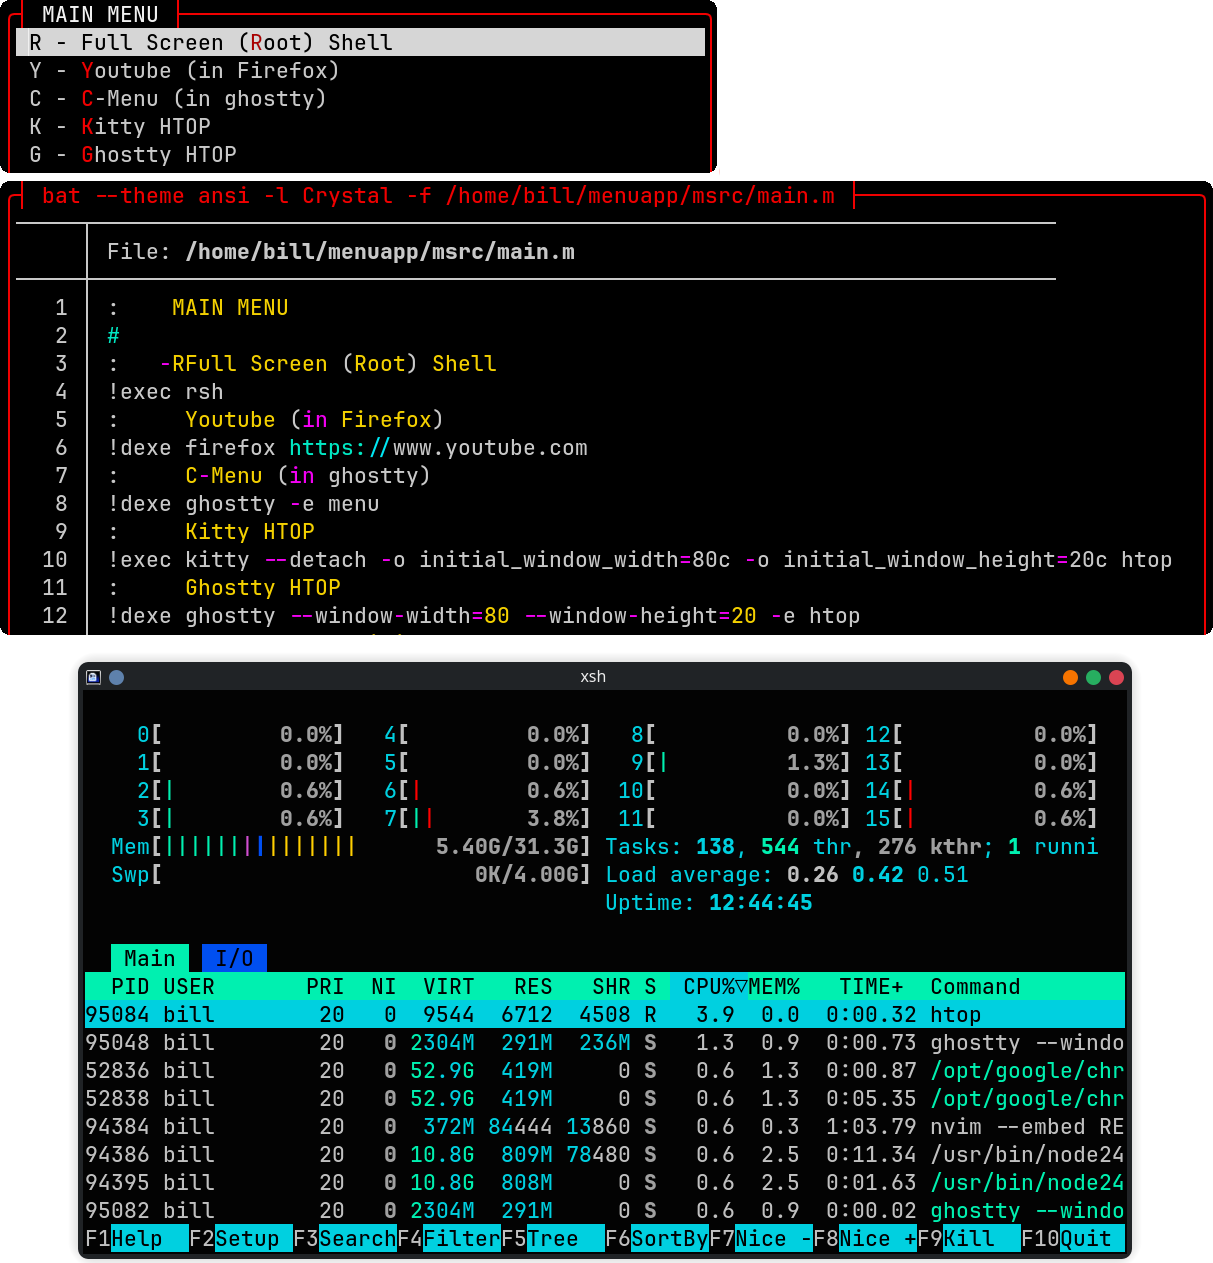The height and width of the screenshot is (1263, 1213).
Task: Click the CPU 7 usage meter
Action: click(488, 818)
